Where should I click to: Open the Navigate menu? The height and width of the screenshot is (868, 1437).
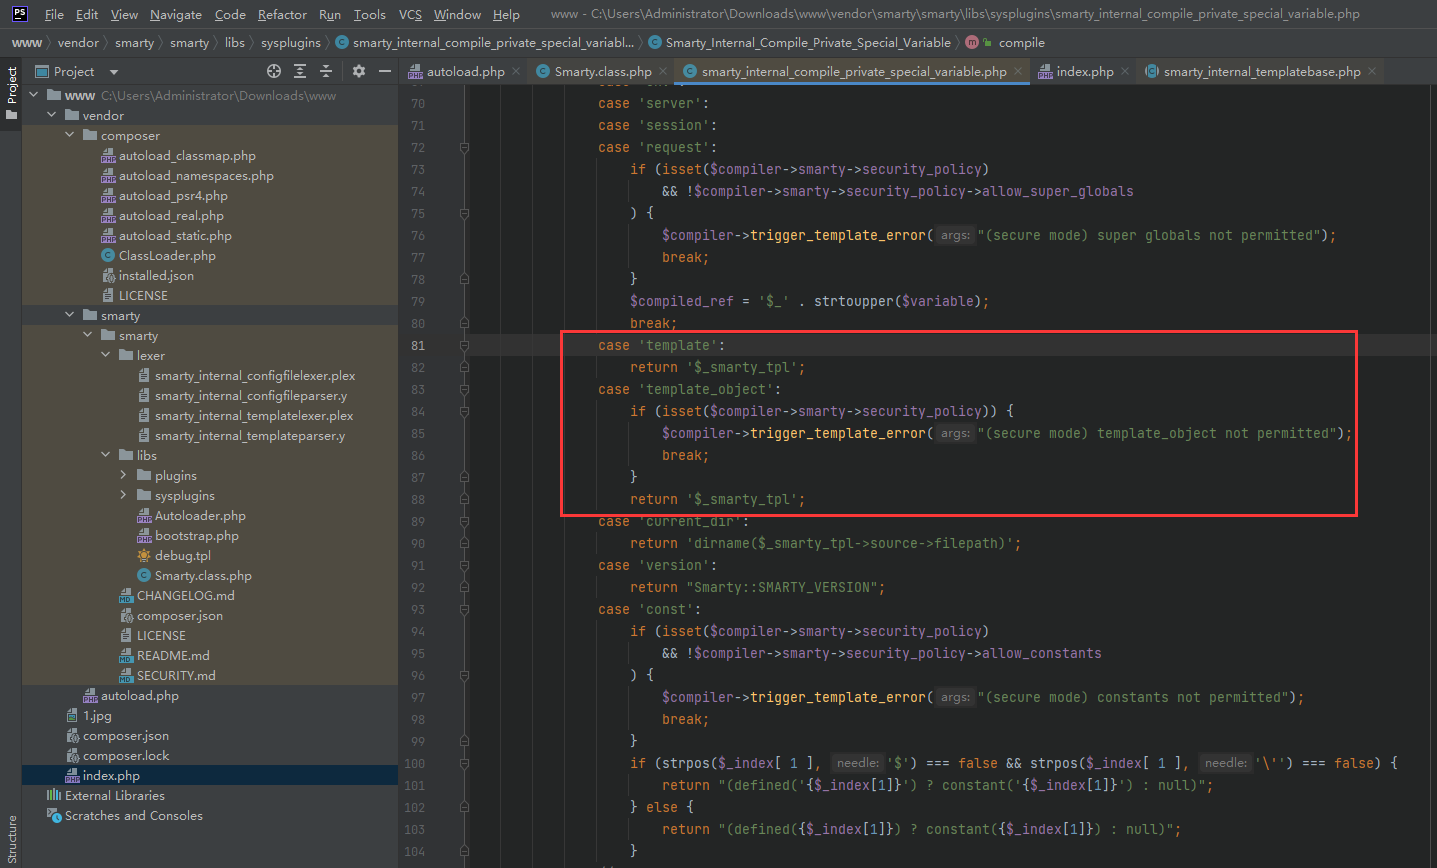pos(176,14)
